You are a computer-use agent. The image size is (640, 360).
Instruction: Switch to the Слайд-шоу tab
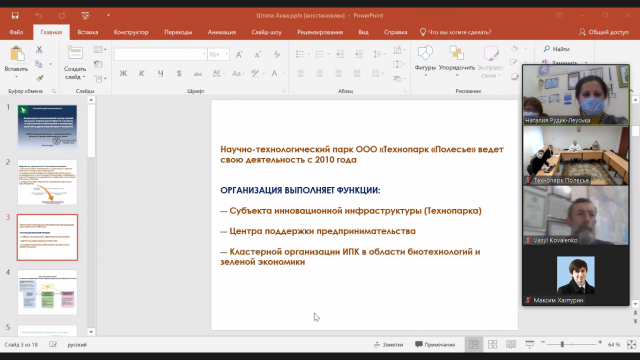pos(267,32)
